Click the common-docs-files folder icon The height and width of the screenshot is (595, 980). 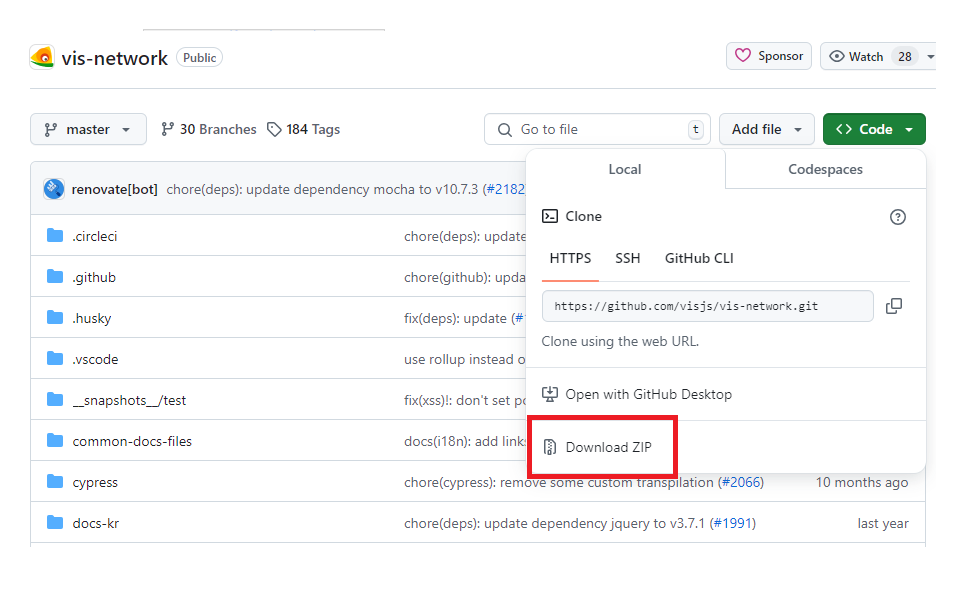click(x=55, y=441)
